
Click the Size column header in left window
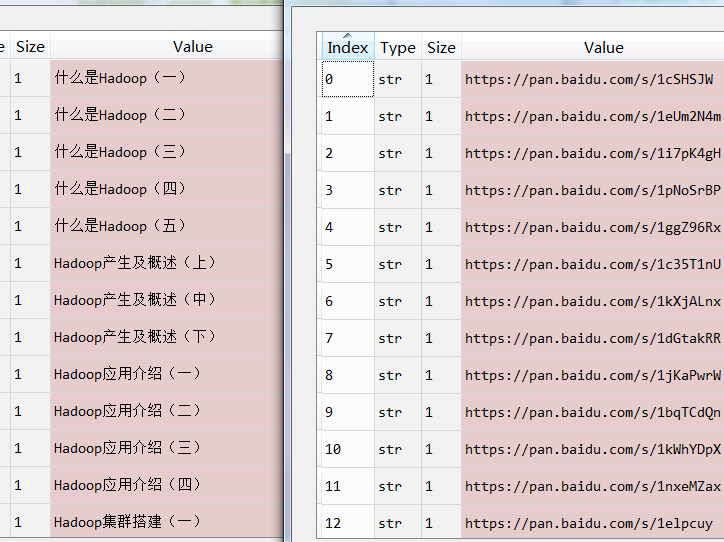(x=30, y=46)
